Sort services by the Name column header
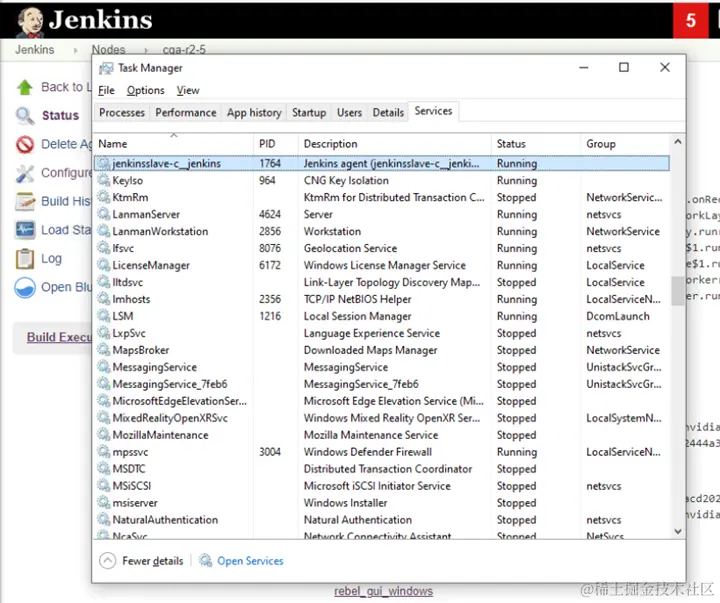Viewport: 720px width, 603px height. point(173,144)
